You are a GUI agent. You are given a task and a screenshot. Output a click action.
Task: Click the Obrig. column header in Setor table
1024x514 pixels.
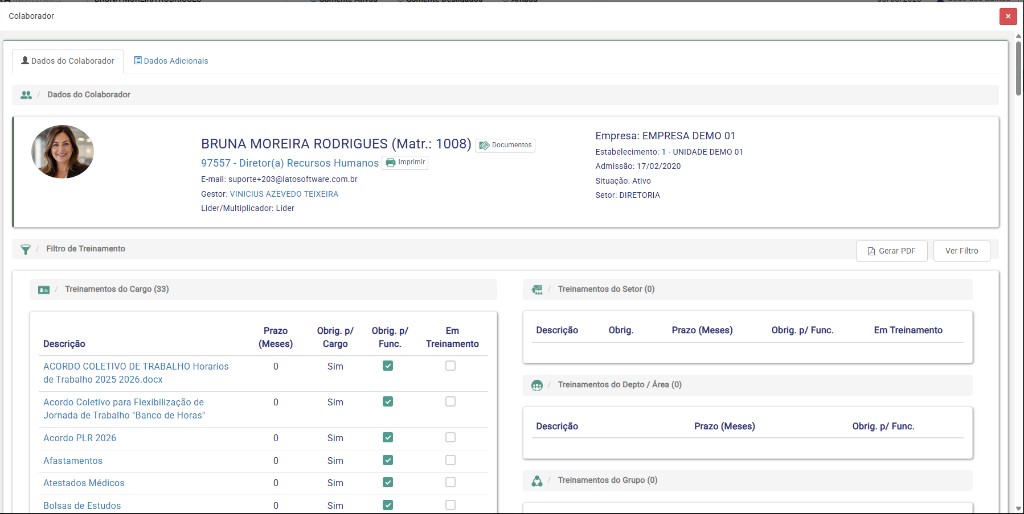pos(621,330)
